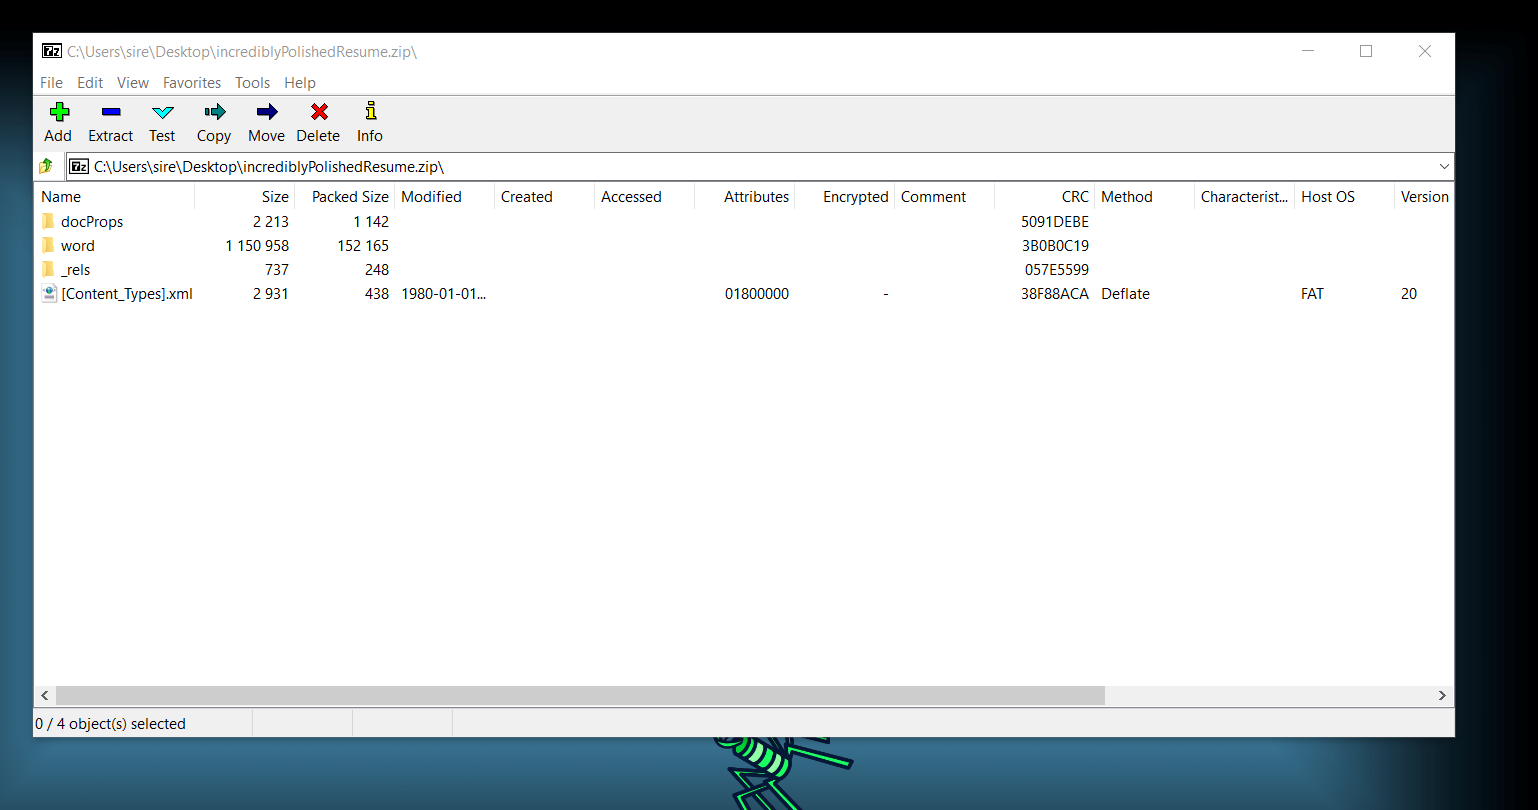Open the Tools menu
The image size is (1538, 810).
point(253,83)
